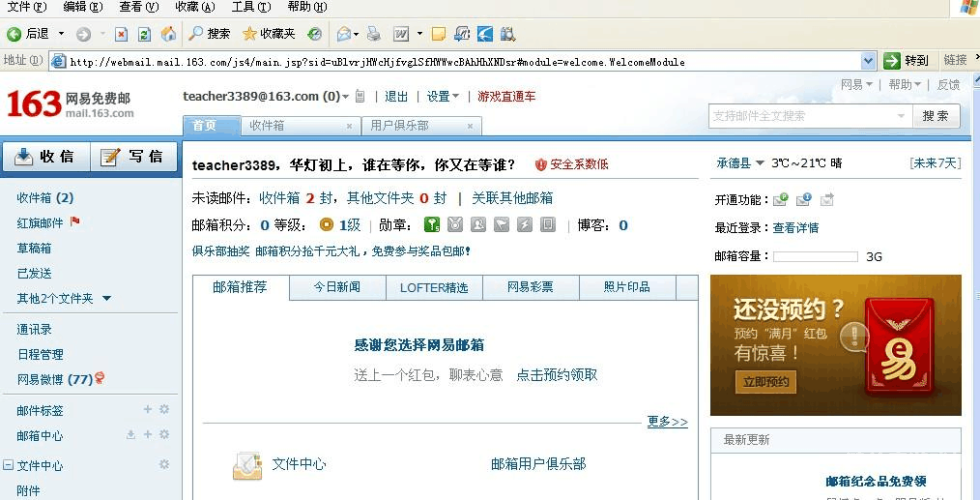Select the 今日新闻 tab
The image size is (980, 500).
click(337, 287)
